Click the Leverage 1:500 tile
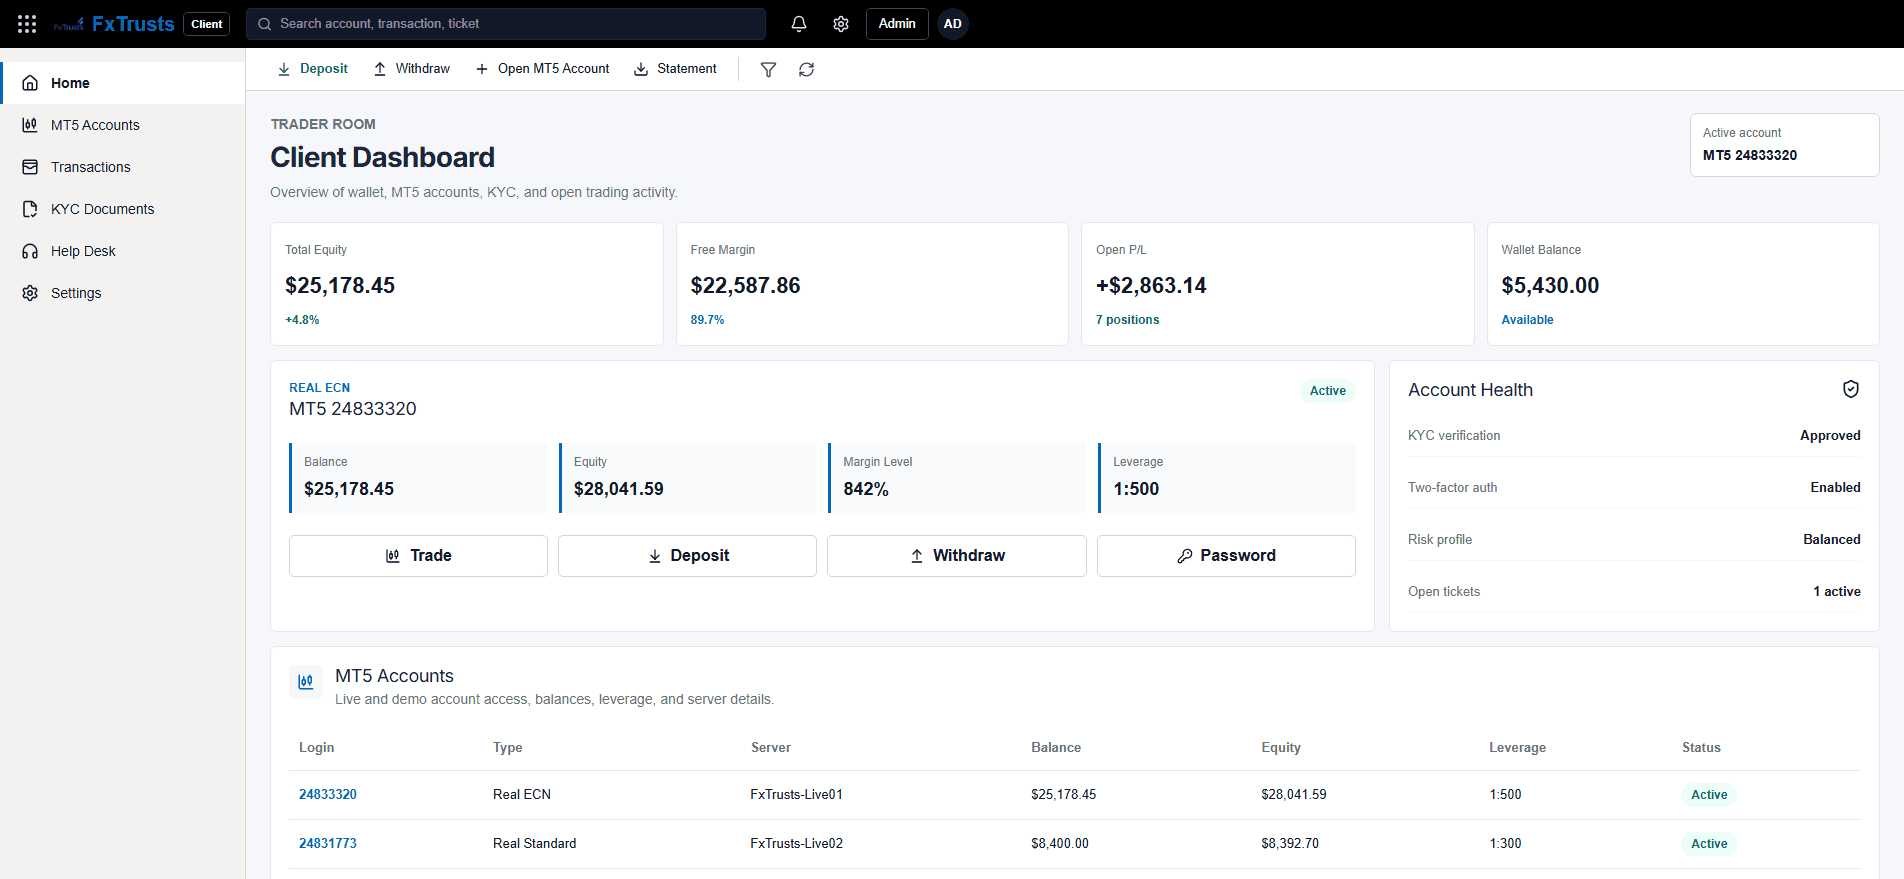Screen dimensions: 1904x879 [x=1227, y=478]
